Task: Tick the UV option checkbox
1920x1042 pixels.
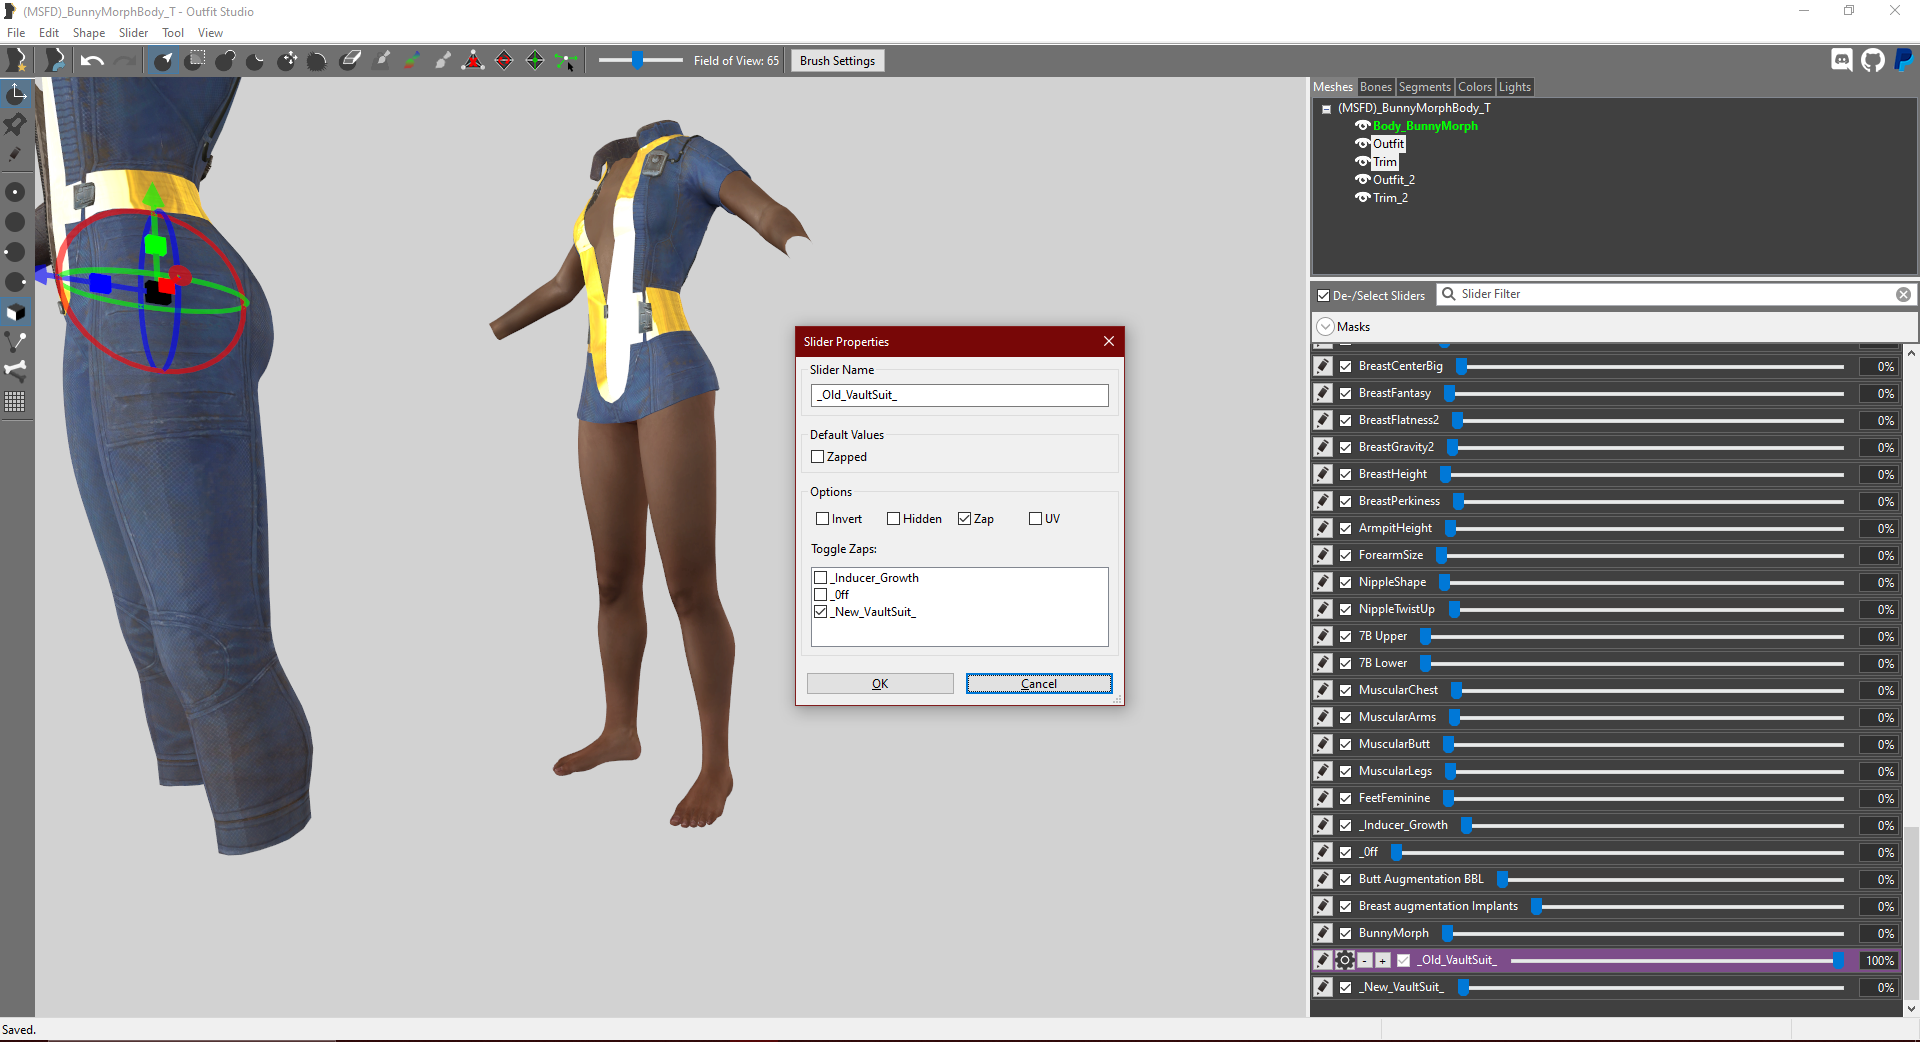Action: 1036,519
